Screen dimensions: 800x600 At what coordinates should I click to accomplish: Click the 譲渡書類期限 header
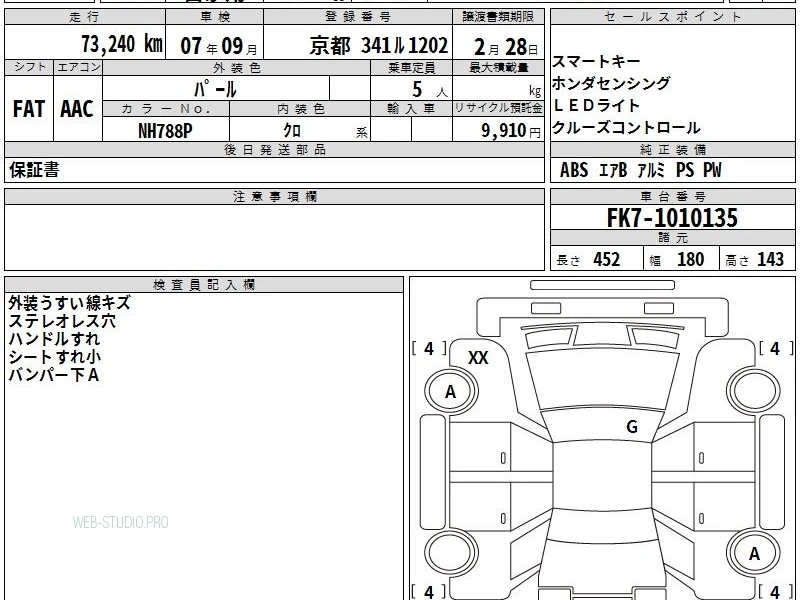[x=498, y=17]
